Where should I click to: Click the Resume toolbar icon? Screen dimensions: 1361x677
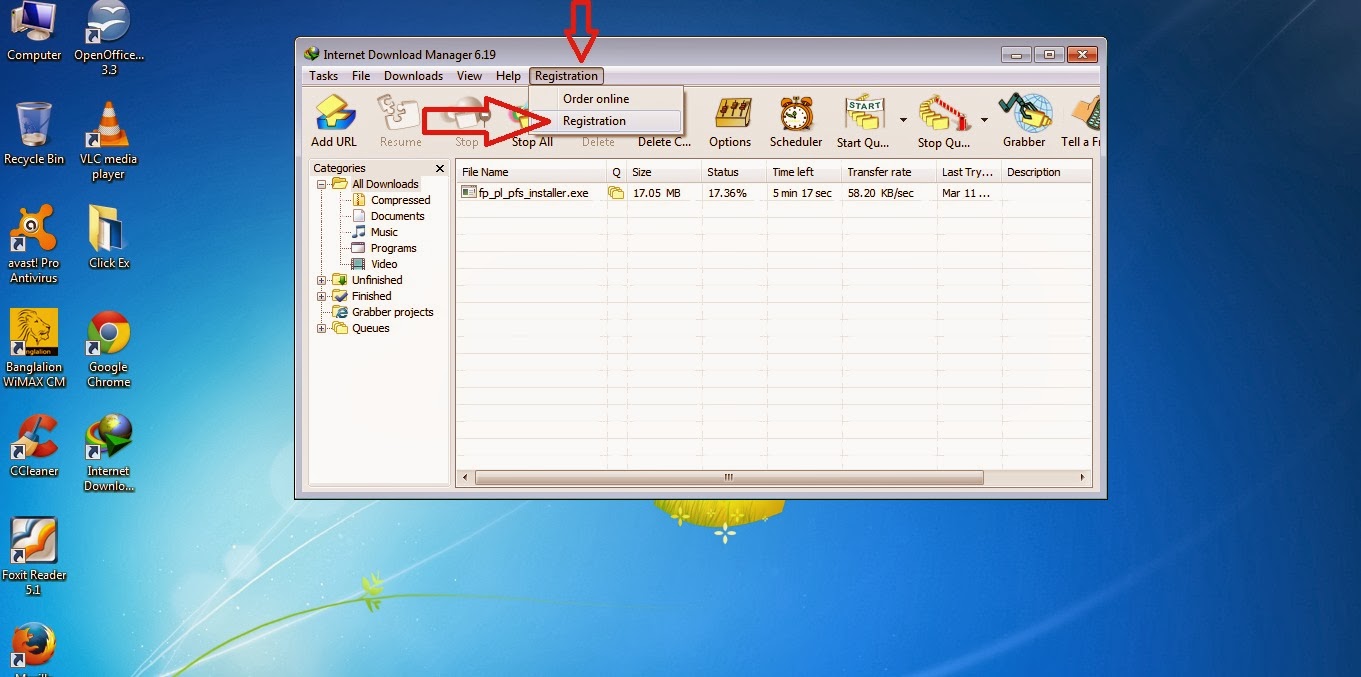tap(400, 122)
